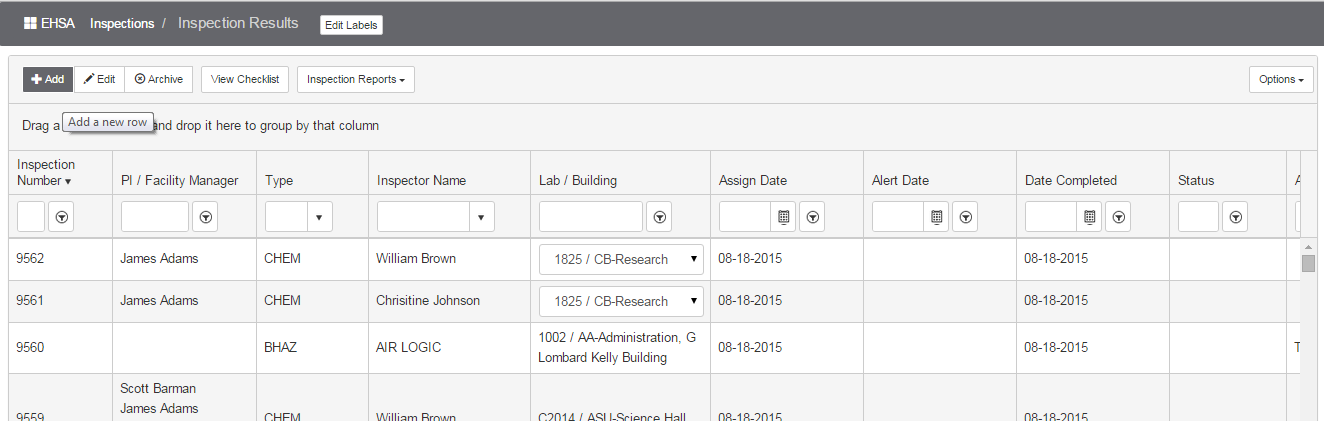Image resolution: width=1324 pixels, height=421 pixels.
Task: Open the Date Completed calendar picker
Action: 1090,216
